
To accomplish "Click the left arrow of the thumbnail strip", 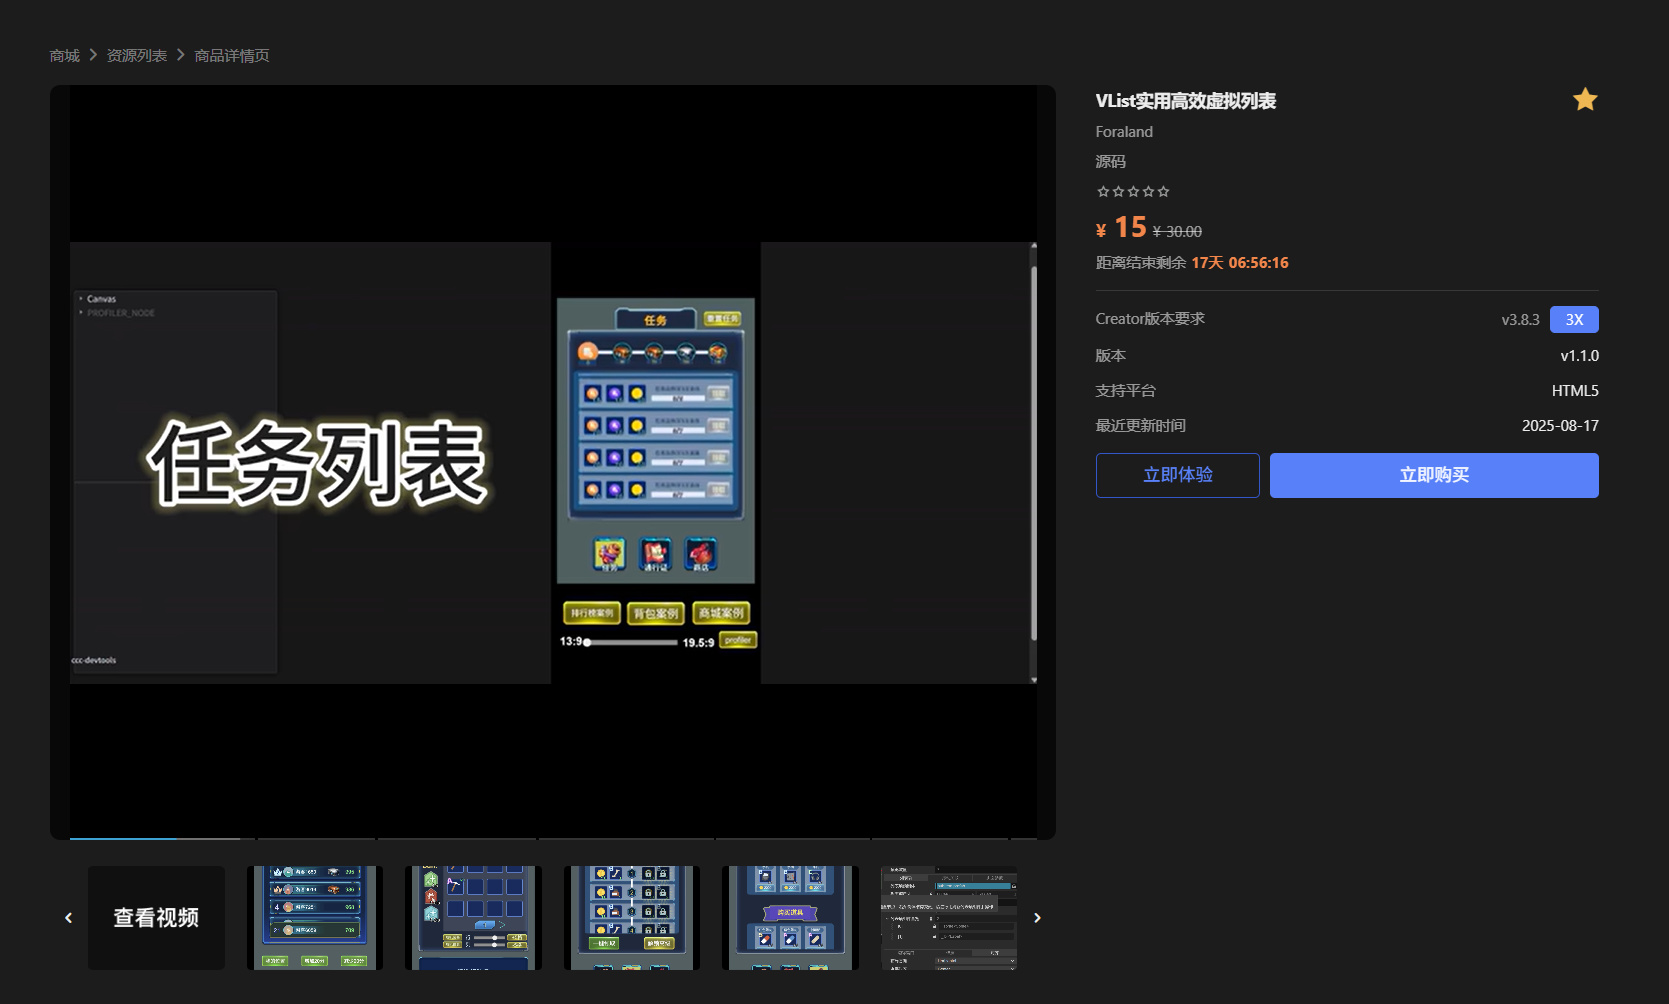I will pos(68,918).
